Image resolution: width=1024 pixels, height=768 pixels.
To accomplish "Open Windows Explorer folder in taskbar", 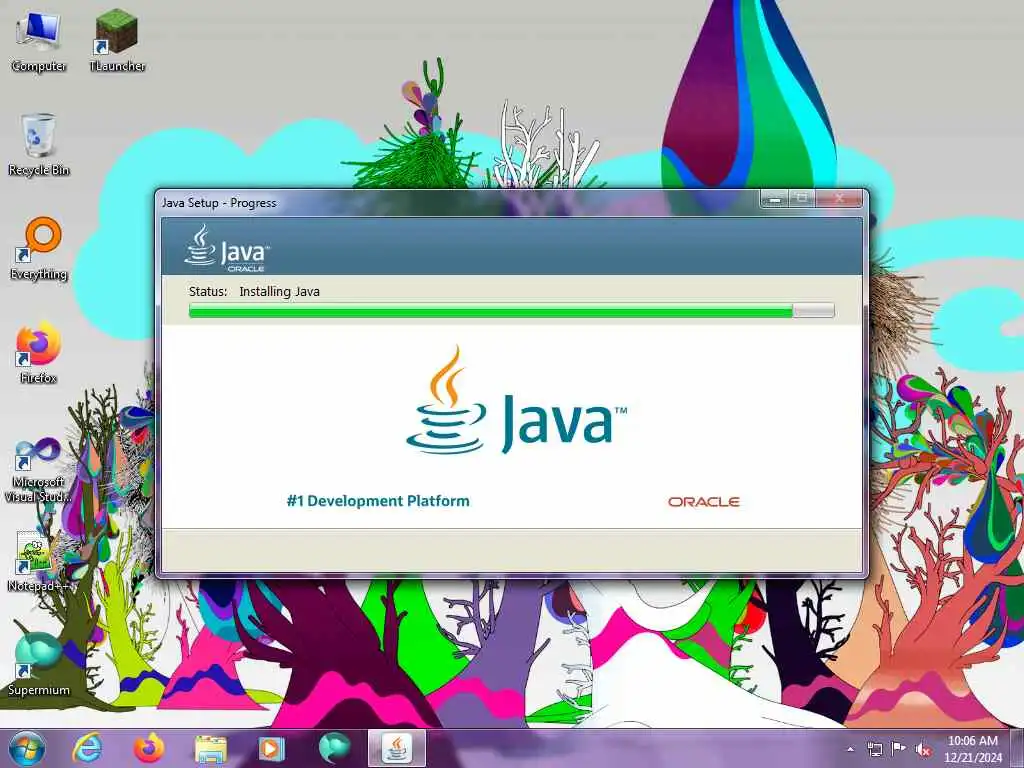I will tap(210, 749).
